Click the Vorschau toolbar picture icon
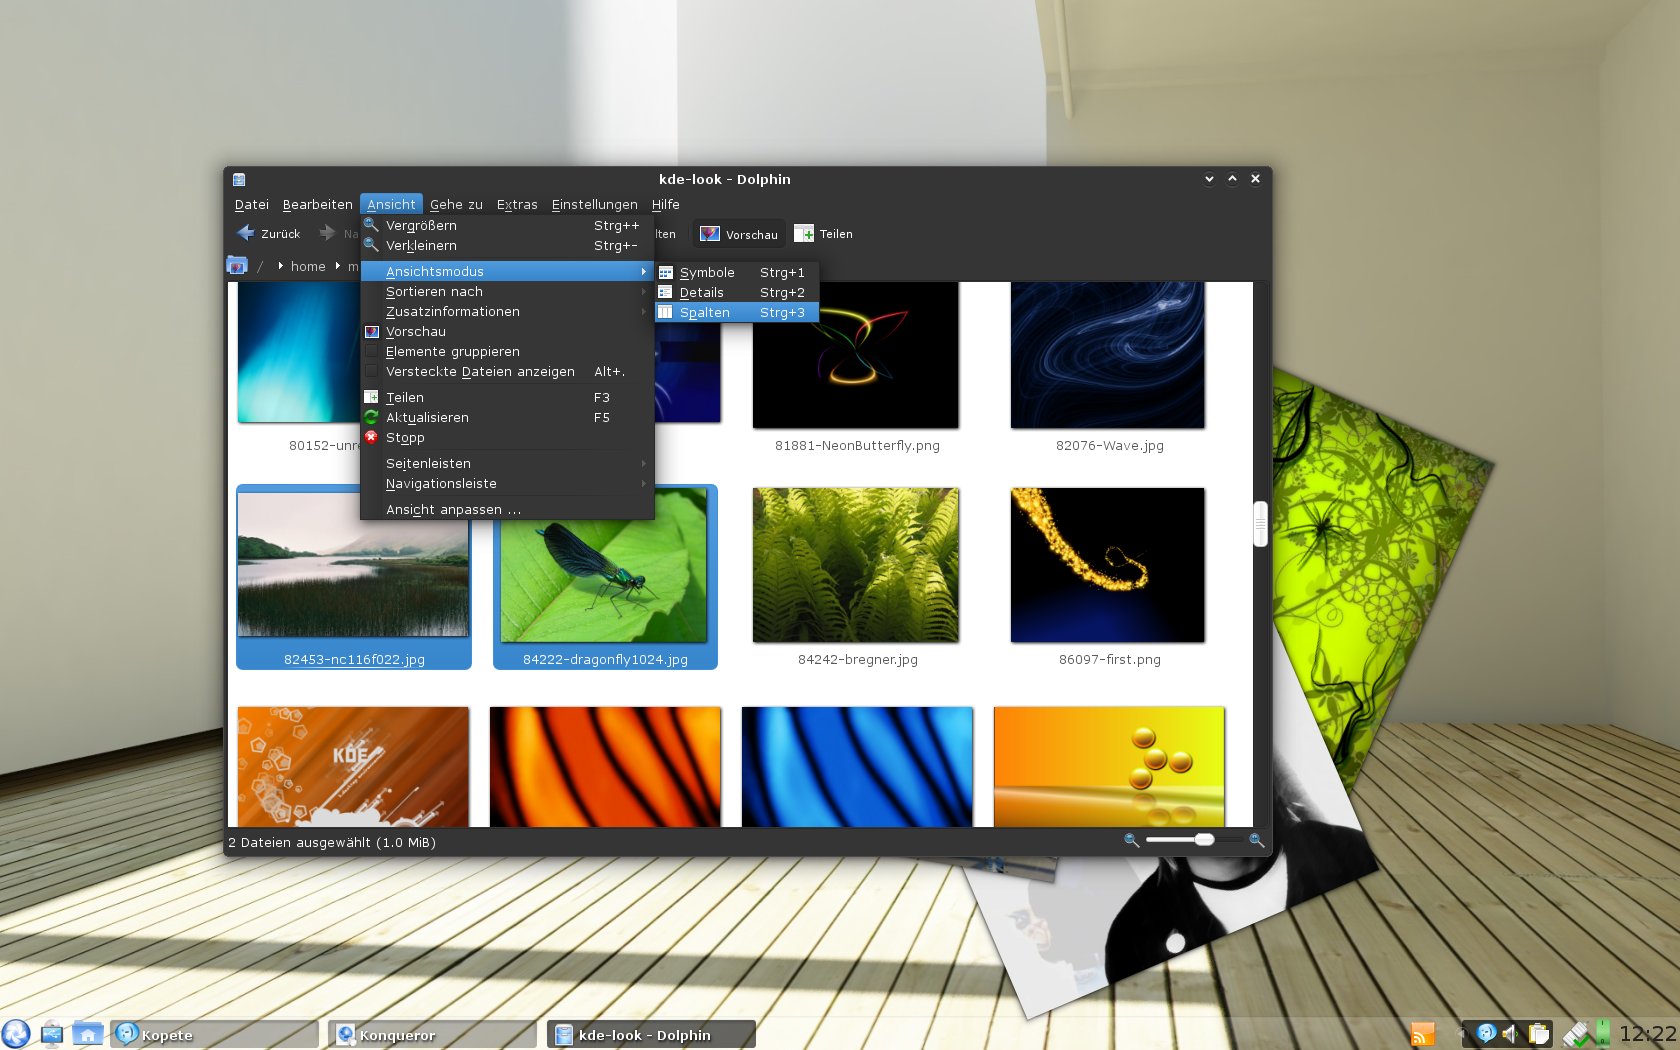 [x=710, y=234]
